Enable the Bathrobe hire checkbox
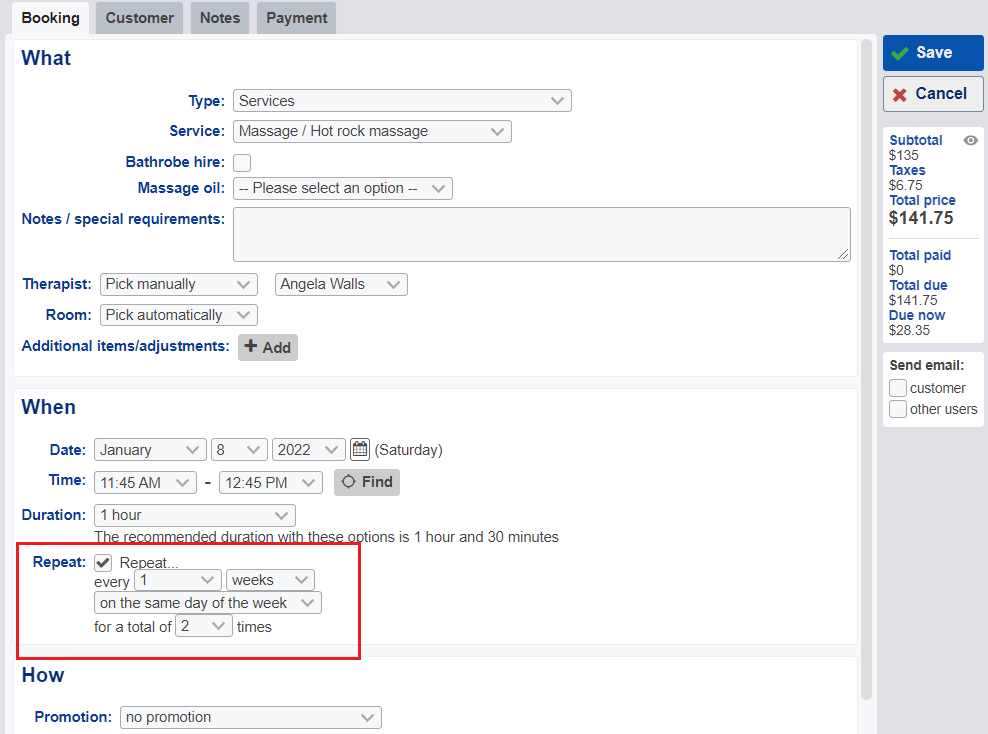 click(x=242, y=163)
